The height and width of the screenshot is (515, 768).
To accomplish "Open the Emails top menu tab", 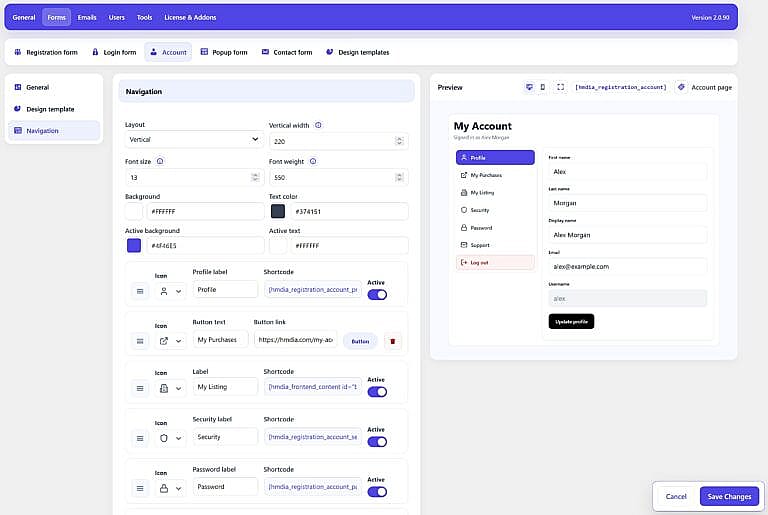I will coord(87,17).
